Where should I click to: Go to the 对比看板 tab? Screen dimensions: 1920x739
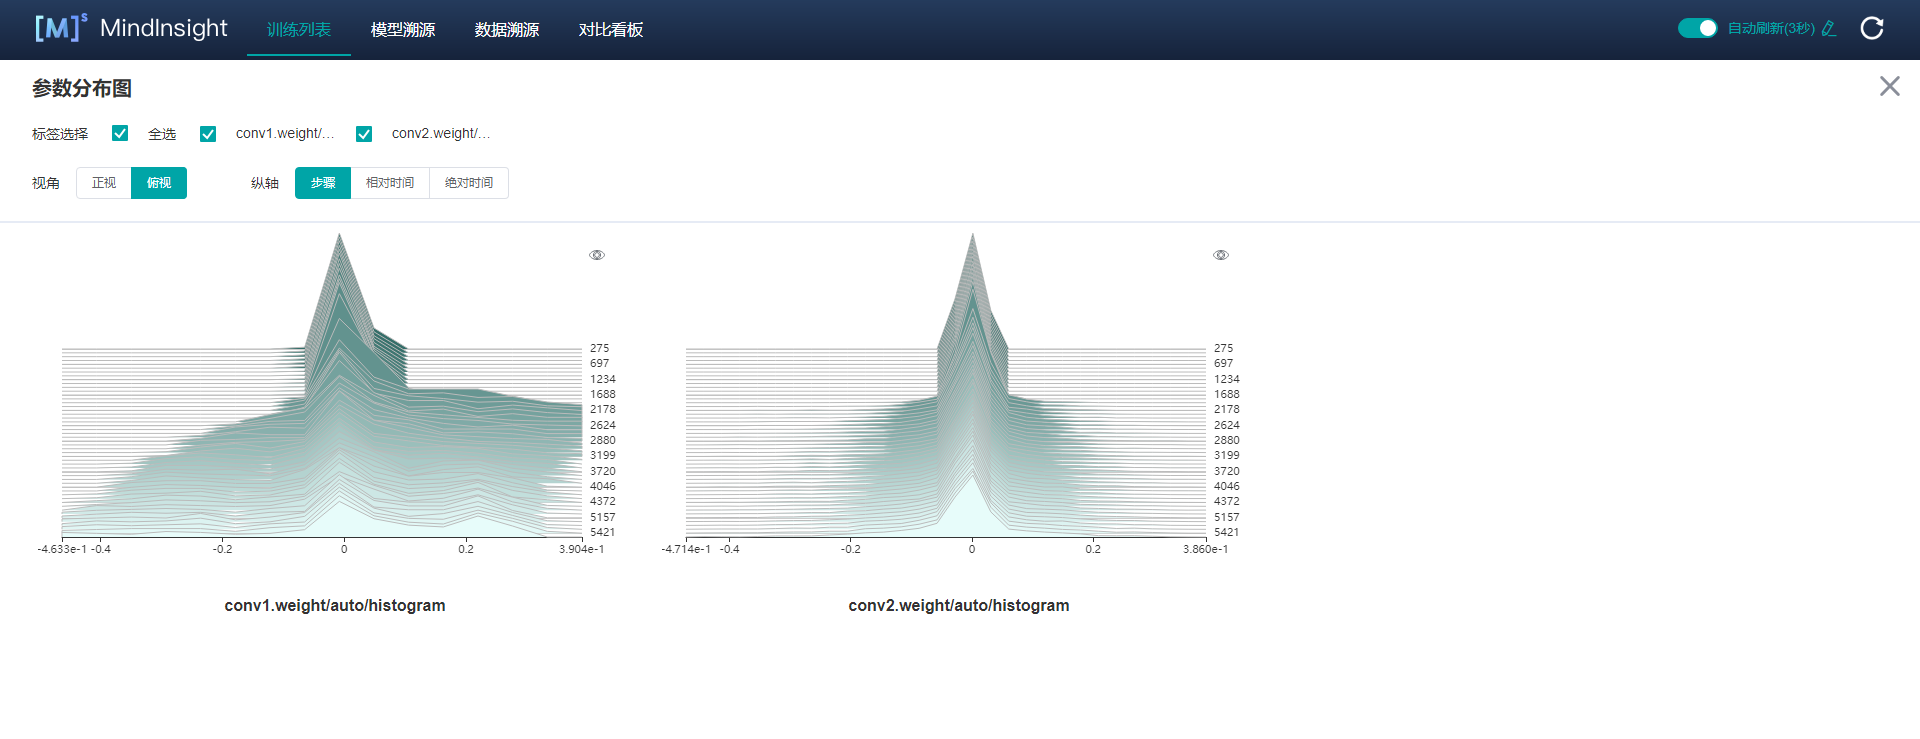click(611, 29)
